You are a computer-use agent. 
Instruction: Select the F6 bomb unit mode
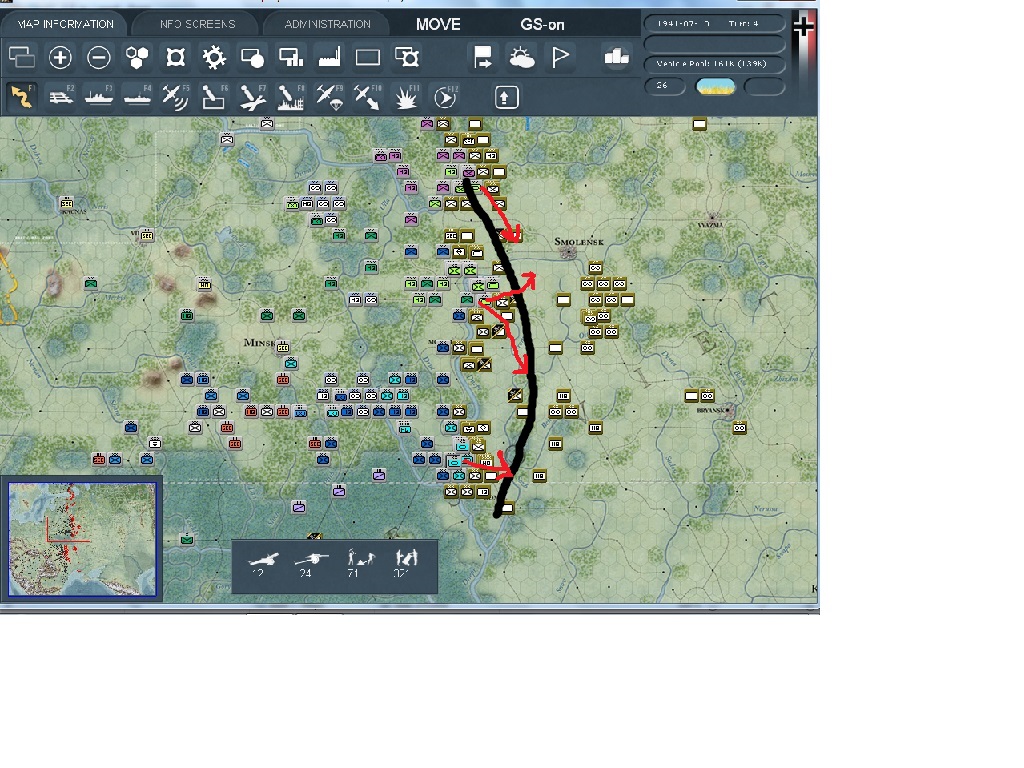(x=214, y=97)
